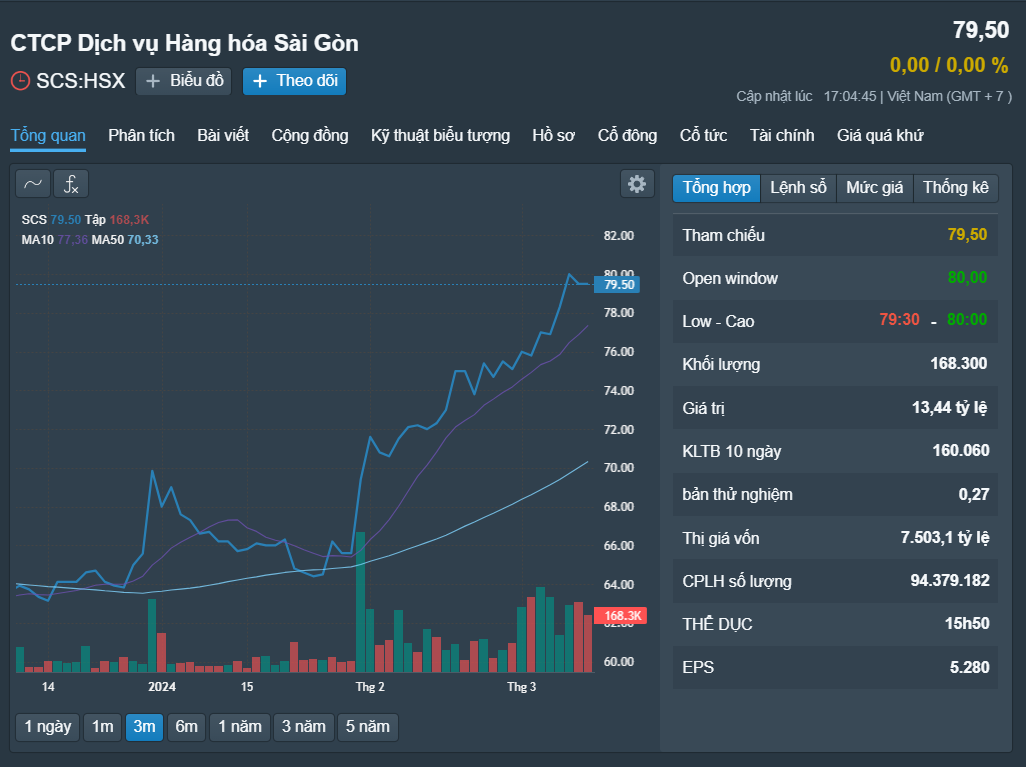Open the line chart type icon
The width and height of the screenshot is (1026, 767).
(33, 184)
